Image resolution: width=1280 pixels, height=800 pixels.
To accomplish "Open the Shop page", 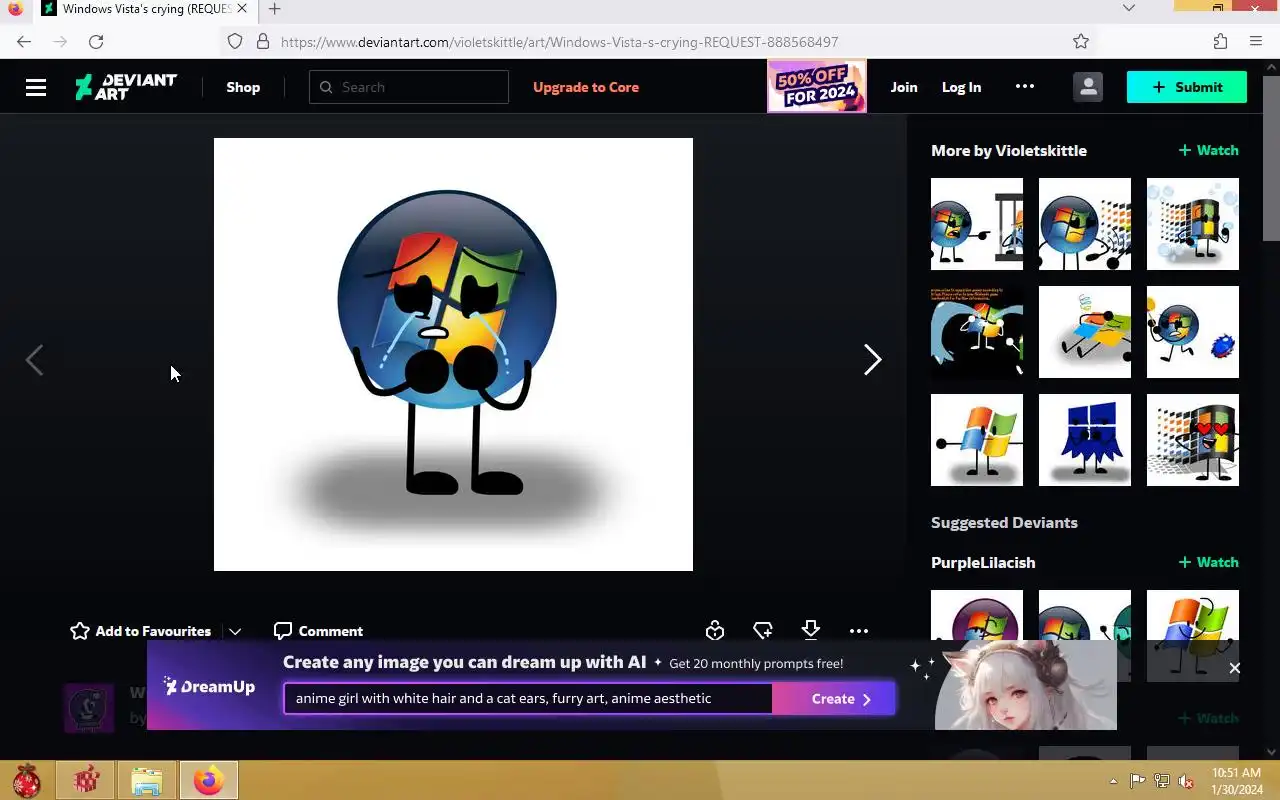I will [x=243, y=87].
